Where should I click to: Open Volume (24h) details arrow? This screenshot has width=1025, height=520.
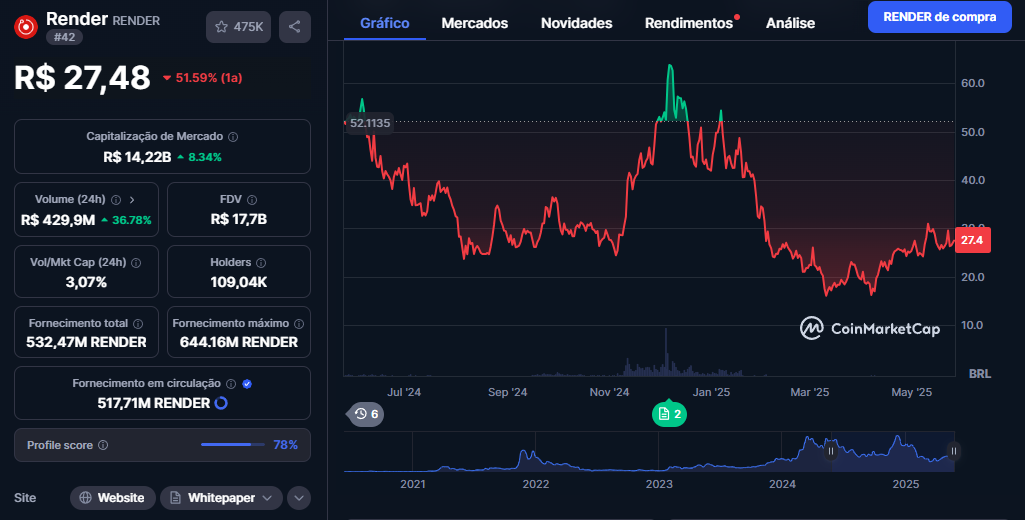(x=132, y=199)
